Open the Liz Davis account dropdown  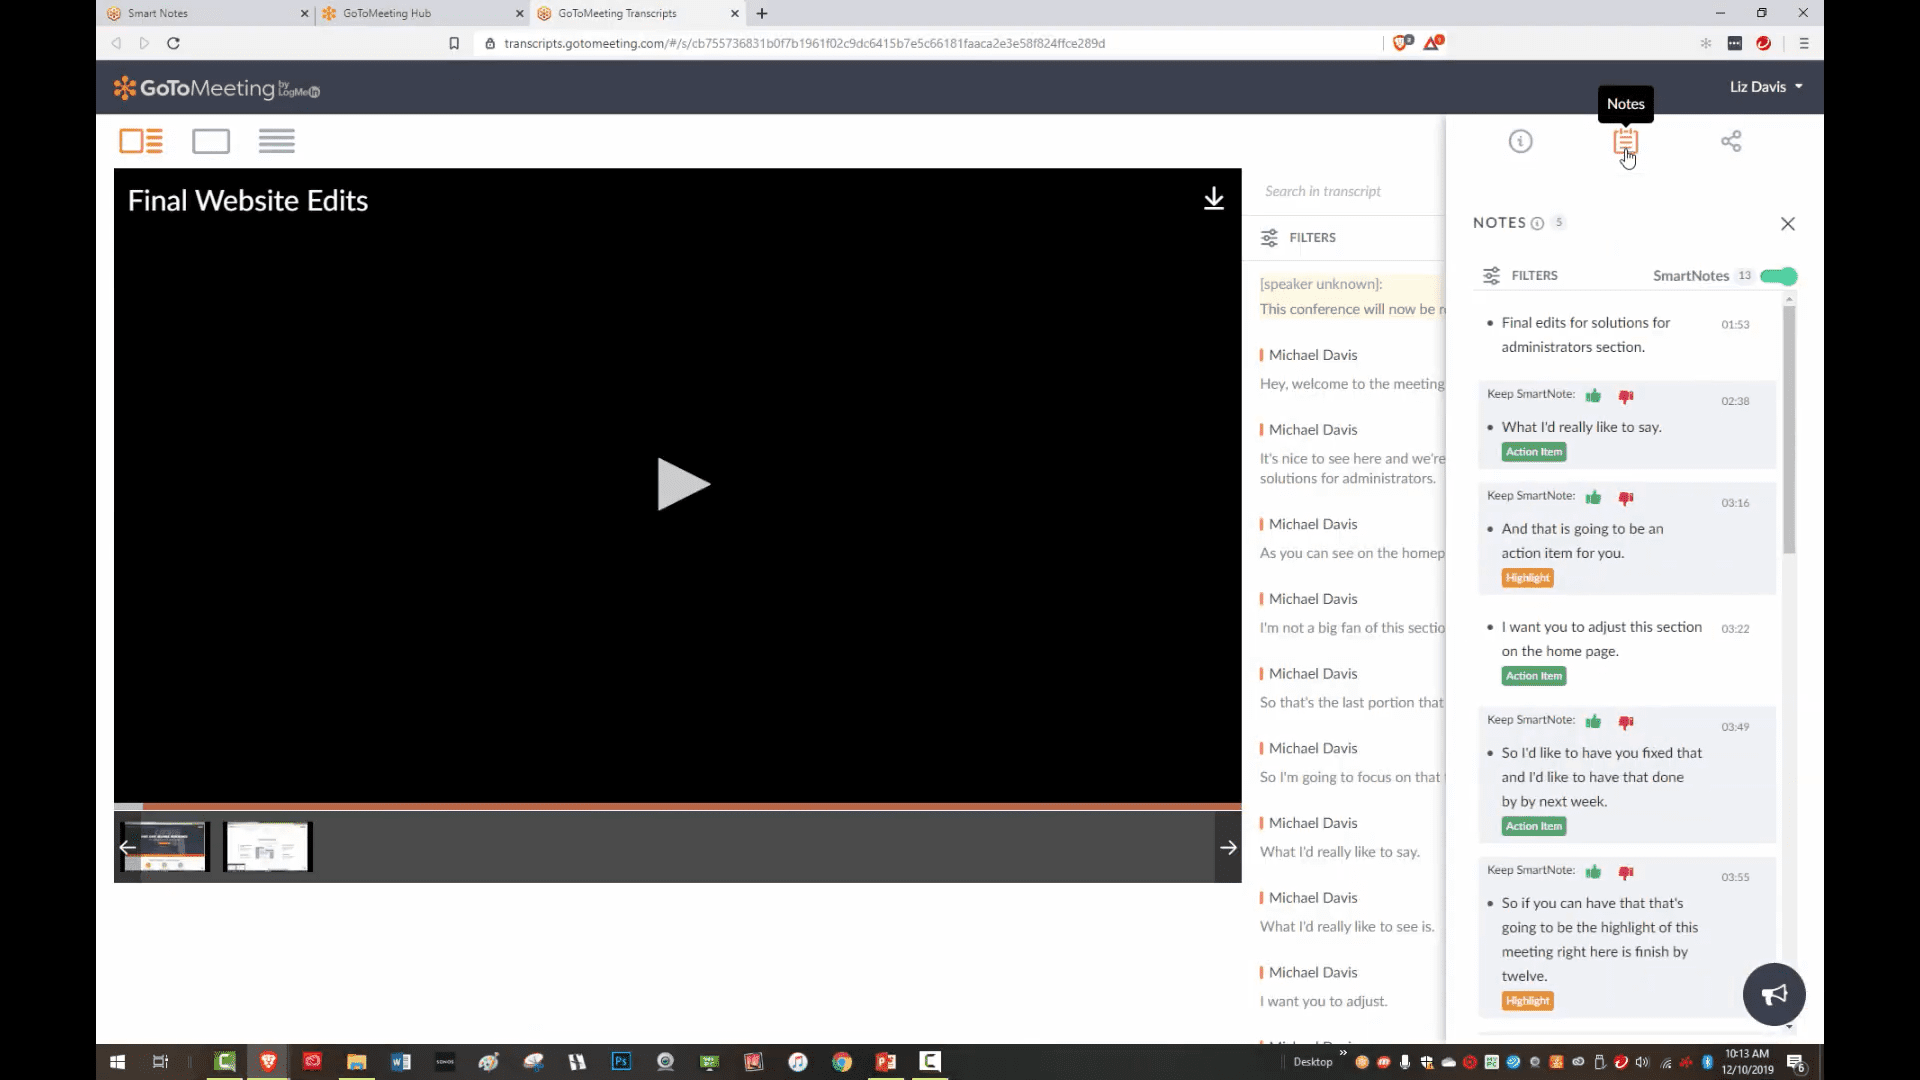click(x=1766, y=87)
